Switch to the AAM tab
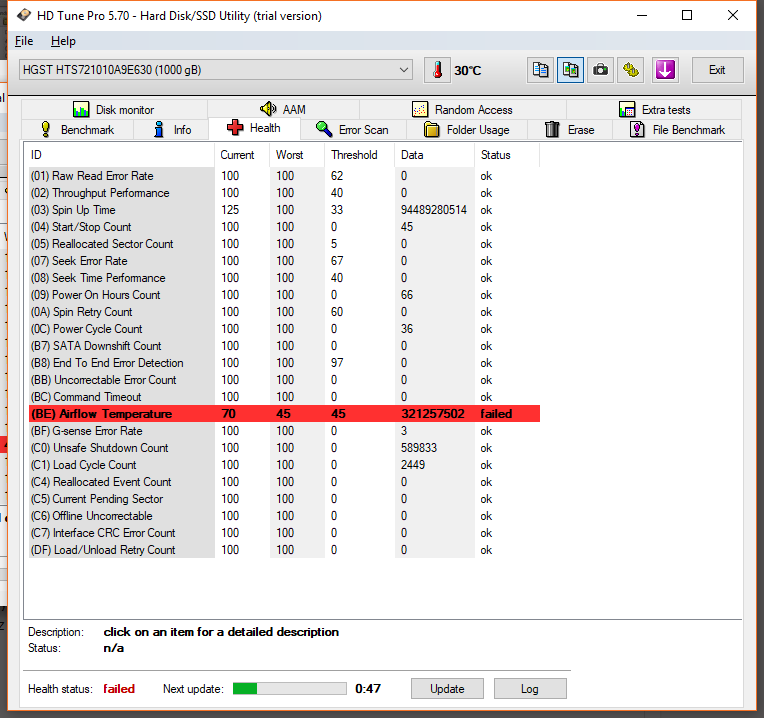 283,110
